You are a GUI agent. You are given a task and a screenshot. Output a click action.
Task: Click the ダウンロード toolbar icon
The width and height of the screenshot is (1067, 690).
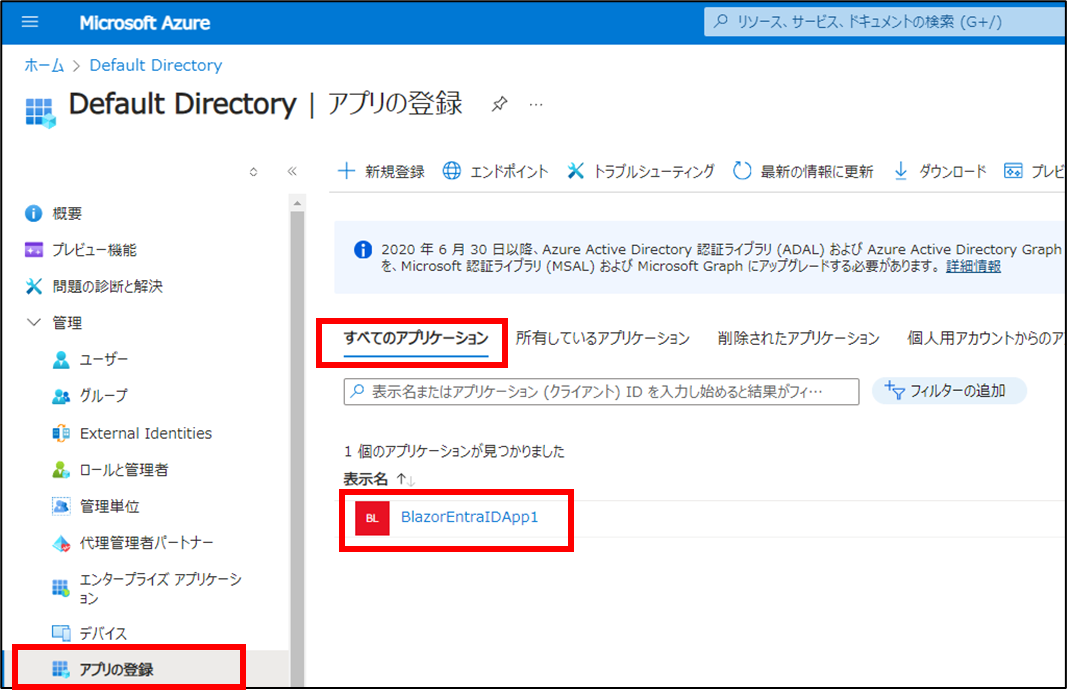[x=940, y=171]
